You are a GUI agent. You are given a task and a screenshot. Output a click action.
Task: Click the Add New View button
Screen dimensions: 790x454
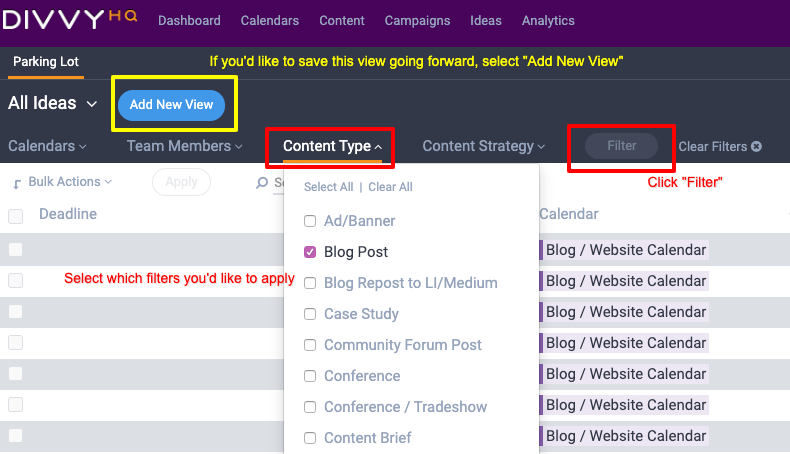point(171,105)
